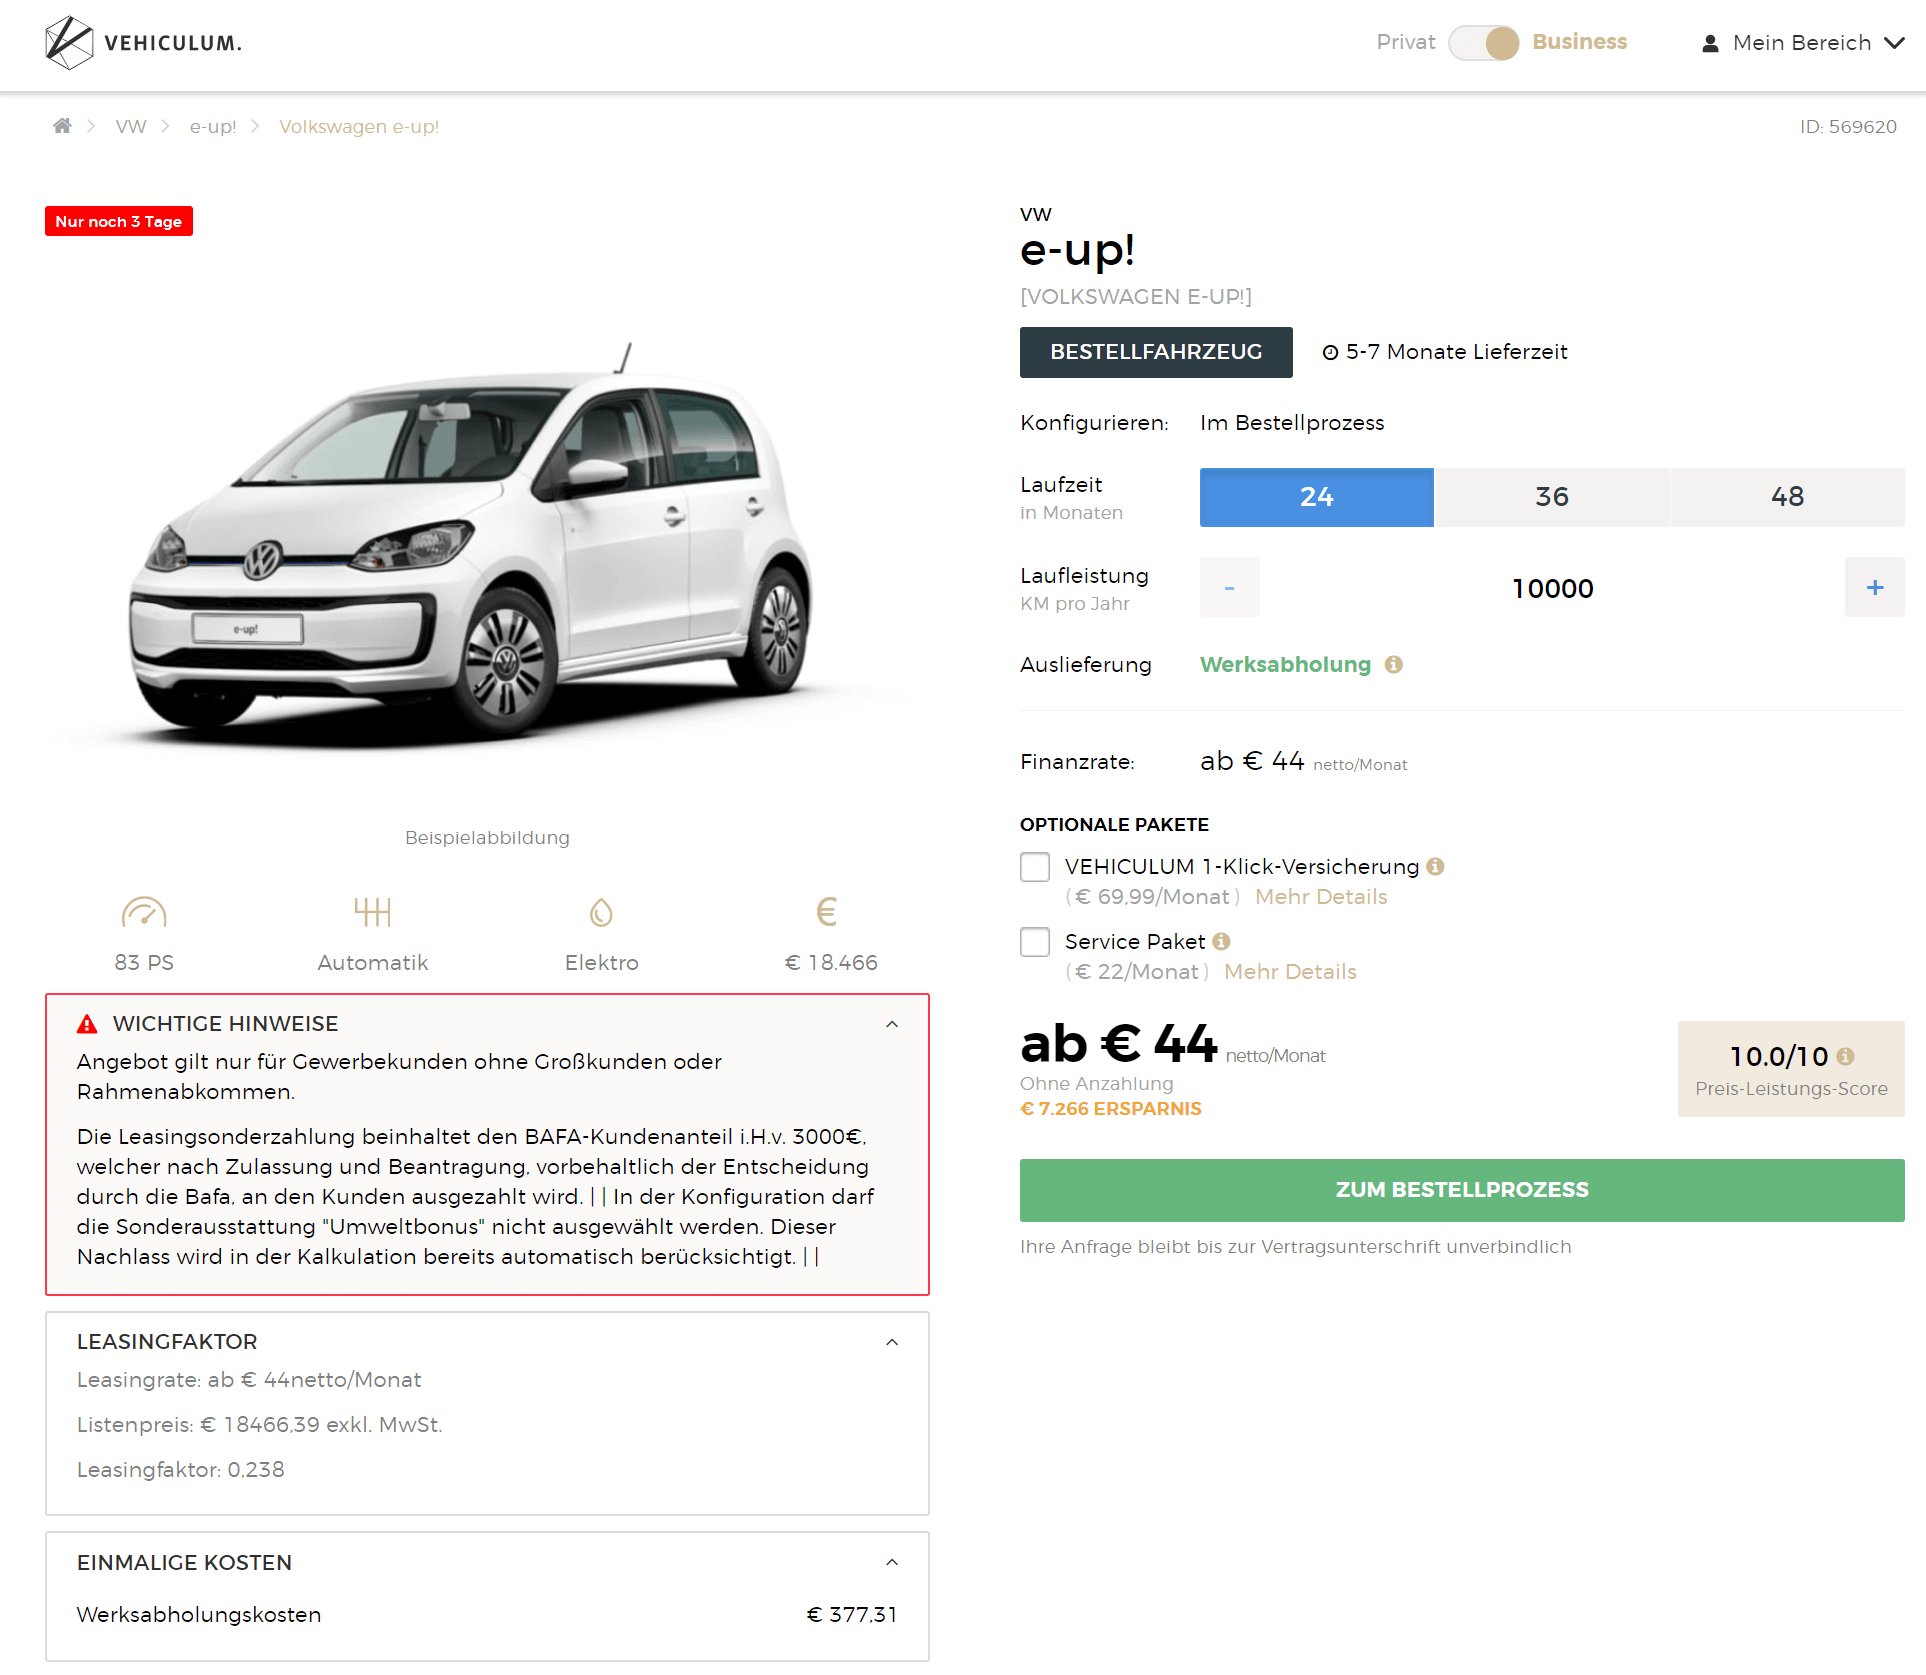Viewport: 1926px width, 1675px height.
Task: Click Nur noch 3 Tage badge
Action: click(119, 221)
